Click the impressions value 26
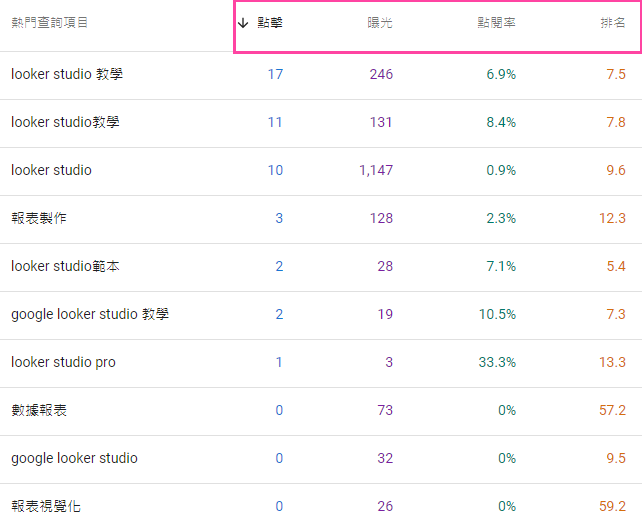This screenshot has width=642, height=528. (385, 506)
